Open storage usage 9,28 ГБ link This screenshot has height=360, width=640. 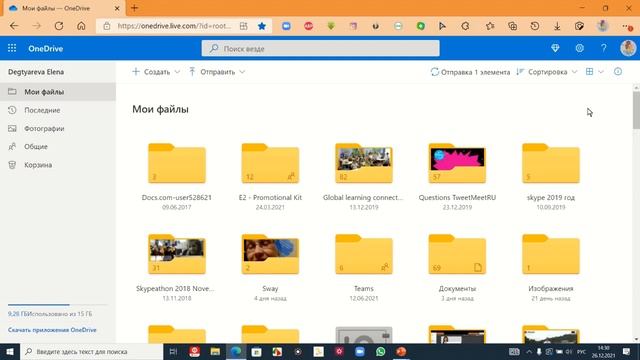click(x=50, y=314)
